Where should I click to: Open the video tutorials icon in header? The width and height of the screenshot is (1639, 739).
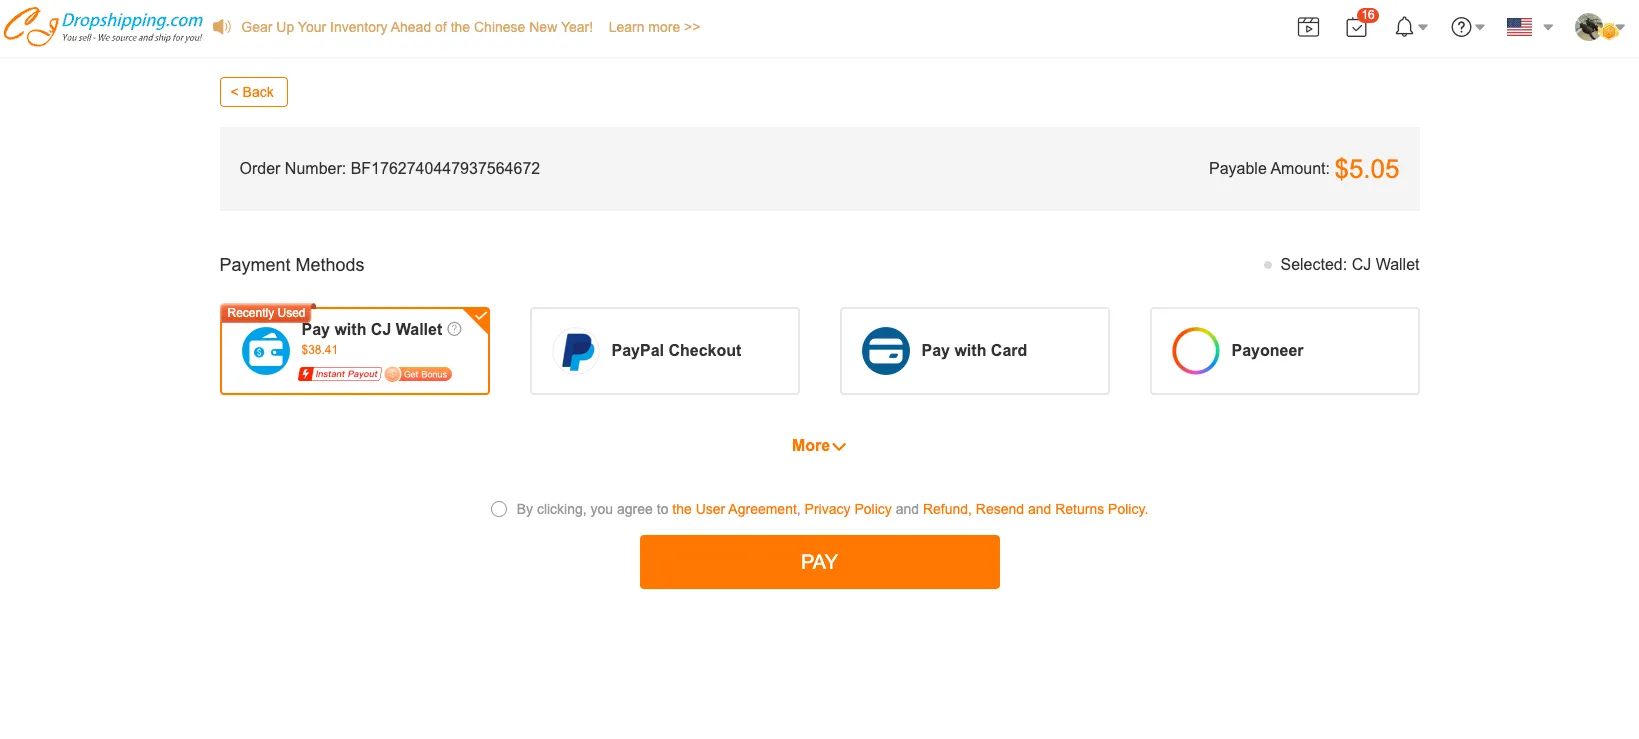[1308, 27]
